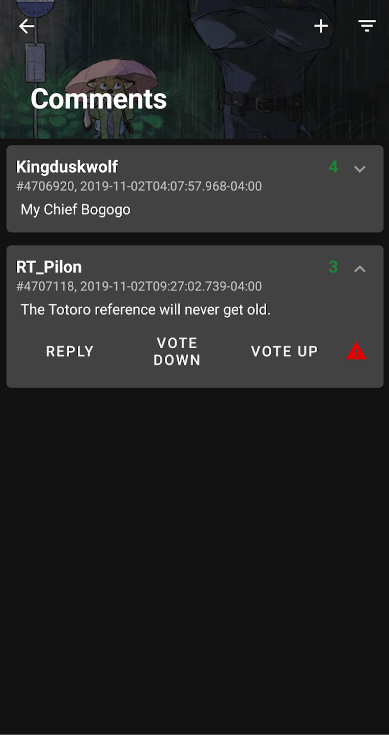This screenshot has width=389, height=735.
Task: Tap the score 3 on RT_Pilon's comment
Action: [x=333, y=267]
